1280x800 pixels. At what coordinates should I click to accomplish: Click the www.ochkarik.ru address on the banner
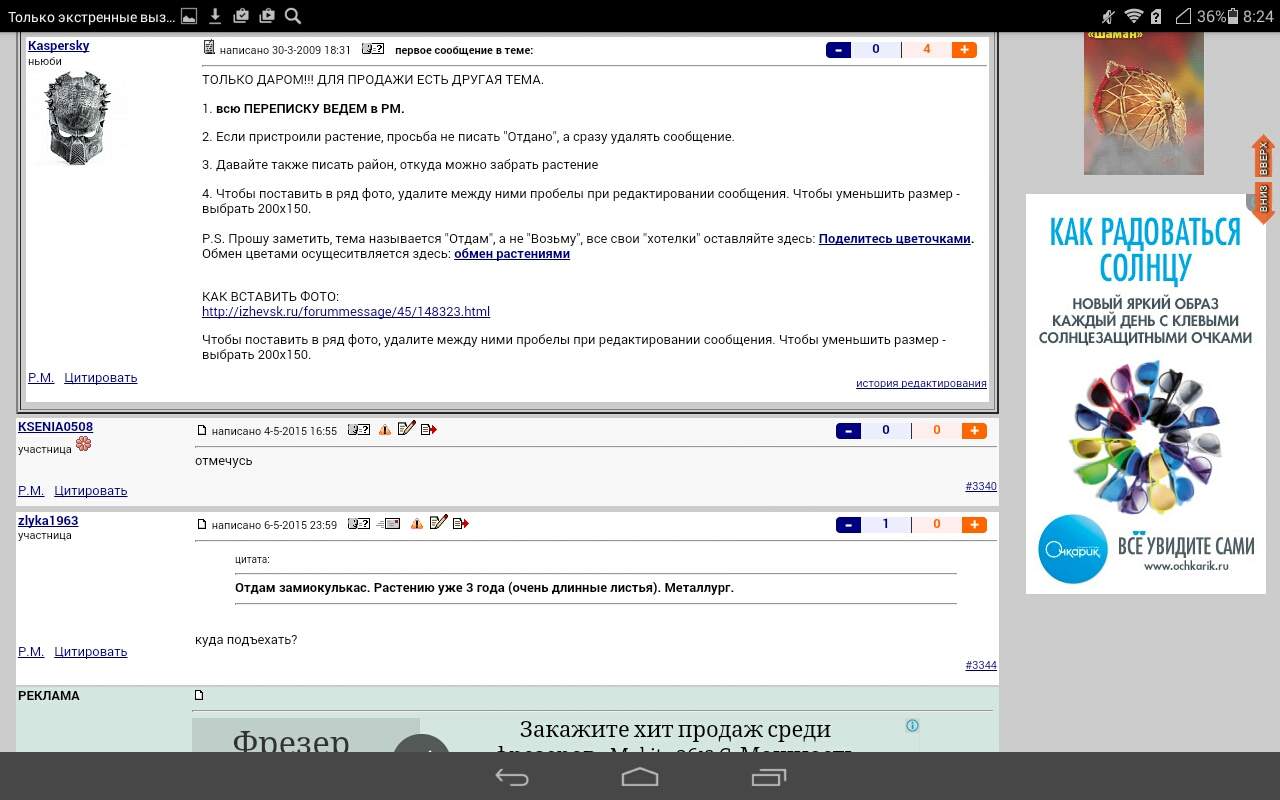1186,566
